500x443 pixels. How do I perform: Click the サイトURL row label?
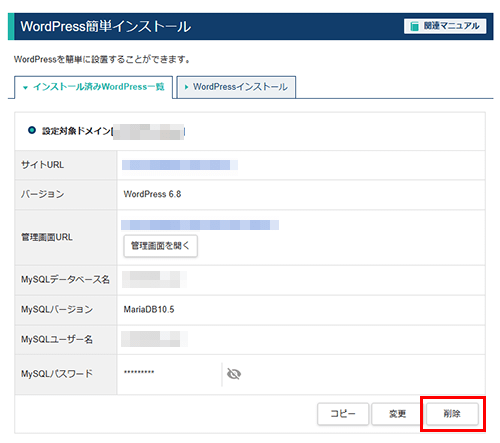42,165
